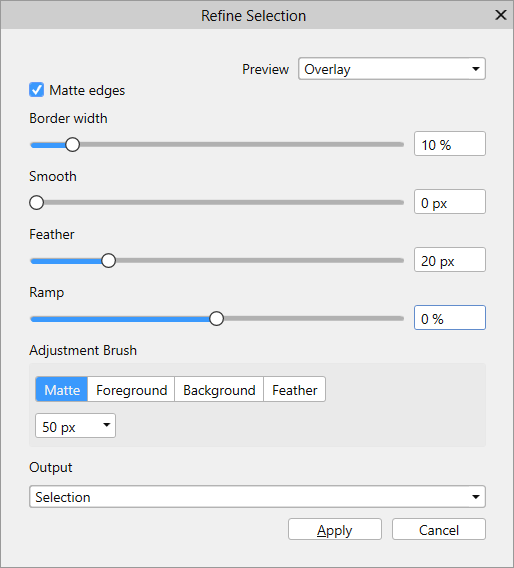The width and height of the screenshot is (514, 568).
Task: Select the Background adjustment brush mode
Action: click(x=219, y=389)
